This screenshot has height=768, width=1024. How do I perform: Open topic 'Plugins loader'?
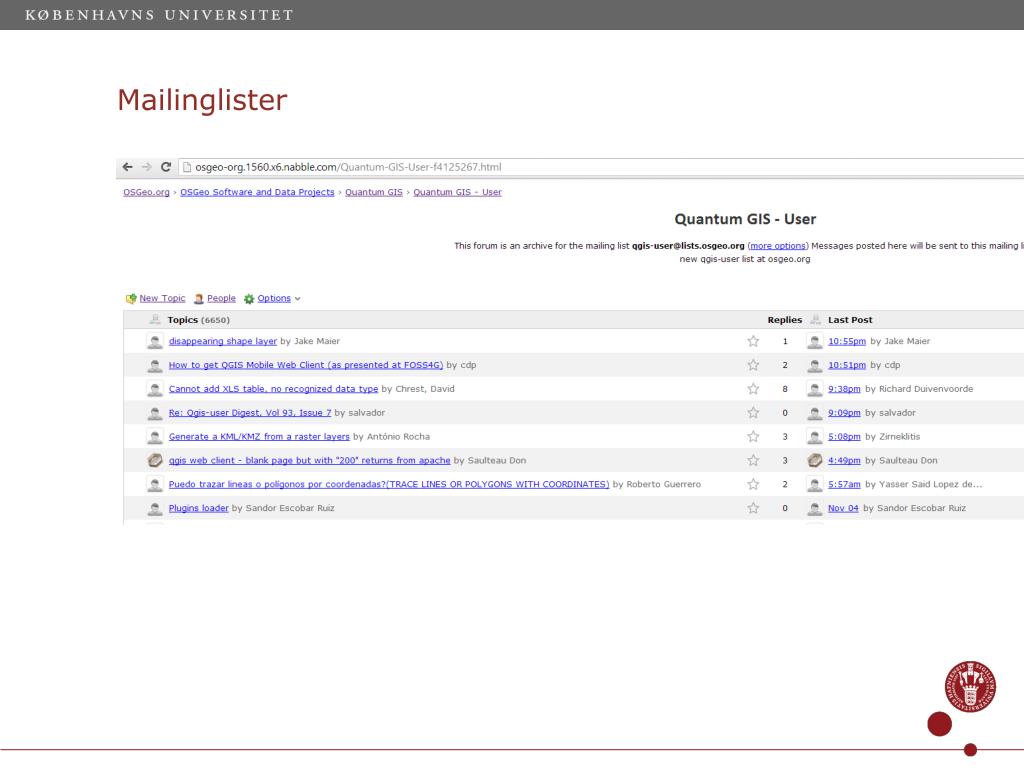click(x=199, y=508)
